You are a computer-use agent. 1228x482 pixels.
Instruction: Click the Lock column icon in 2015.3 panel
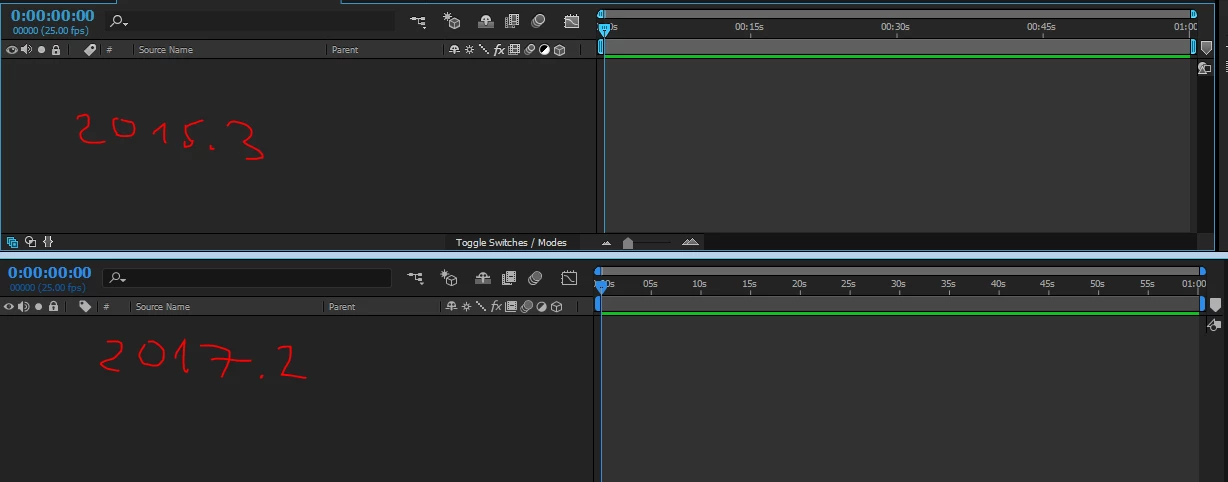(55, 50)
